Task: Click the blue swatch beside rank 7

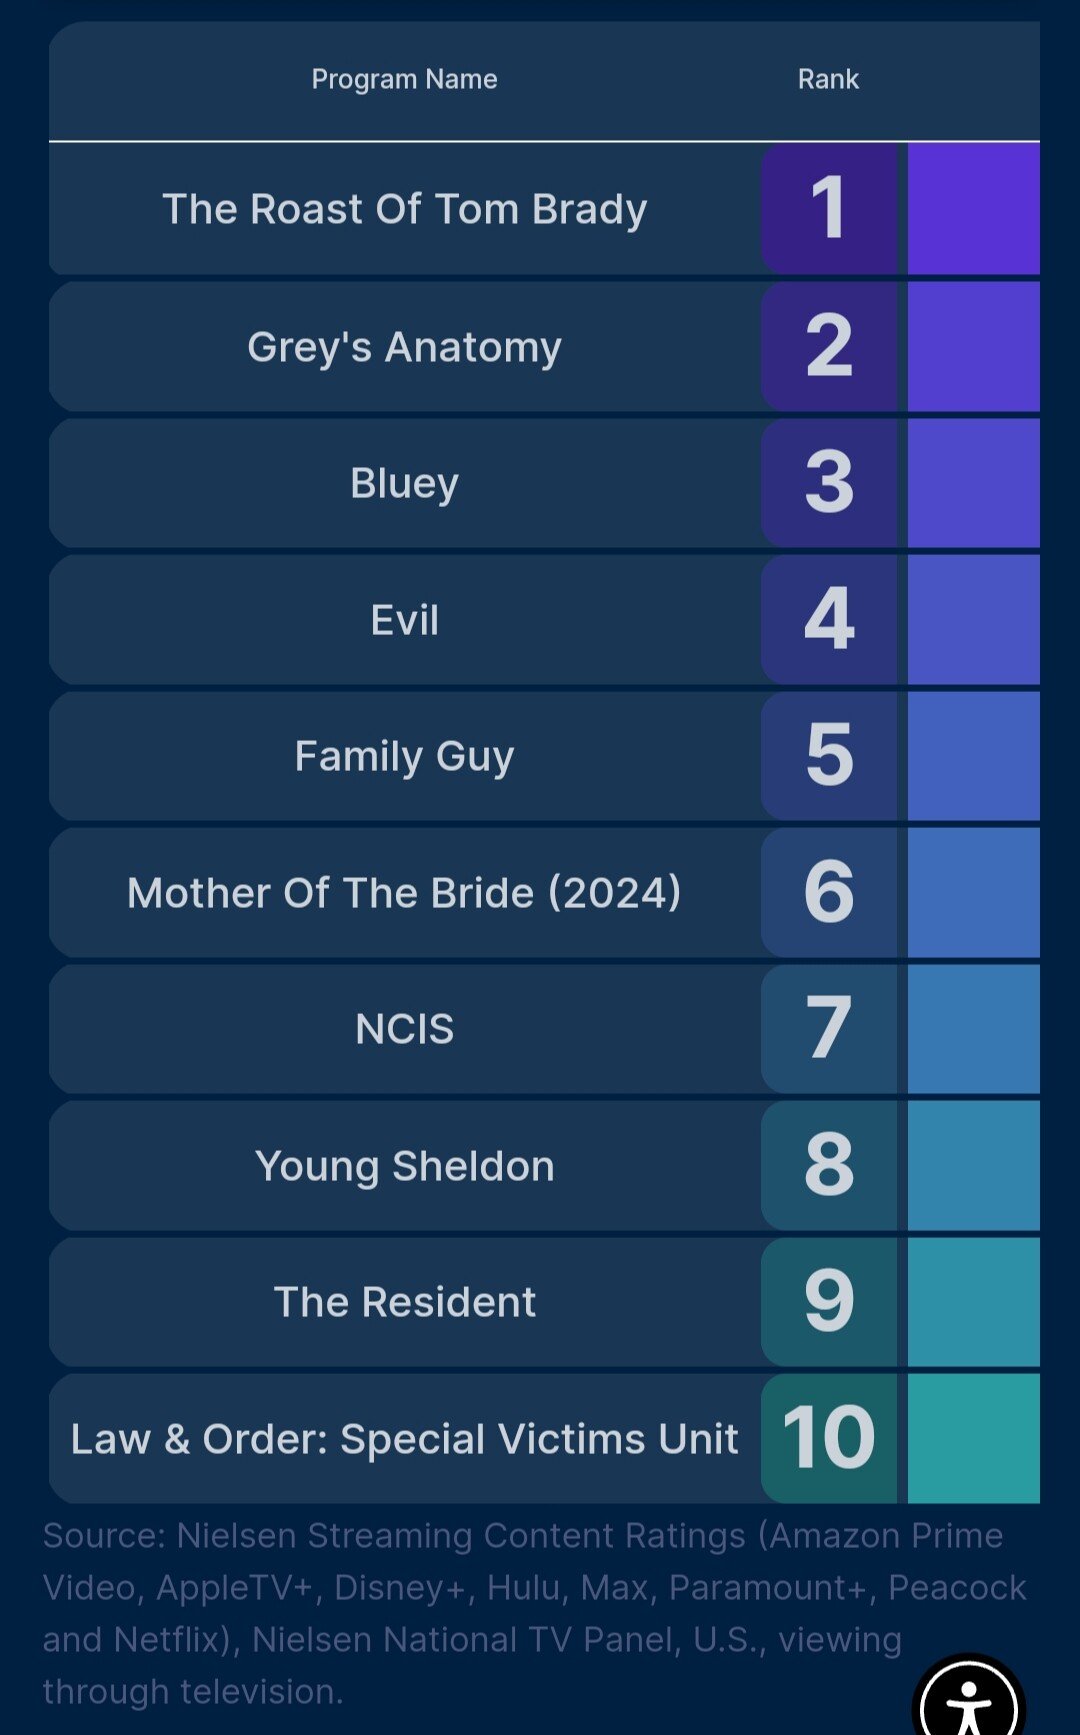Action: (974, 1029)
